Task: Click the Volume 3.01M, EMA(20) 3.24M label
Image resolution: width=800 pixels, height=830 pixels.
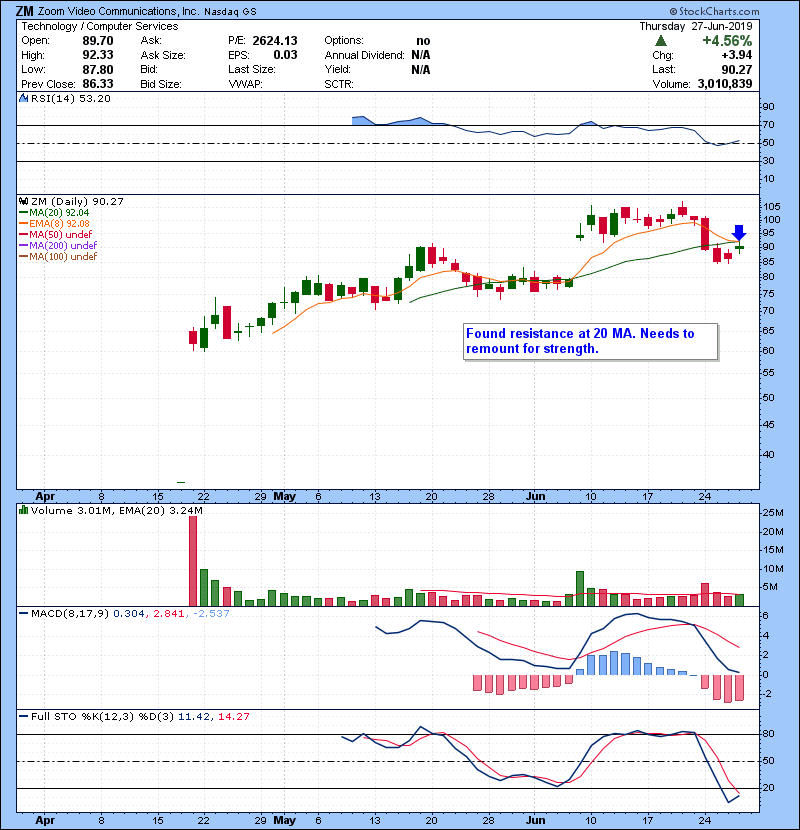Action: 117,511
